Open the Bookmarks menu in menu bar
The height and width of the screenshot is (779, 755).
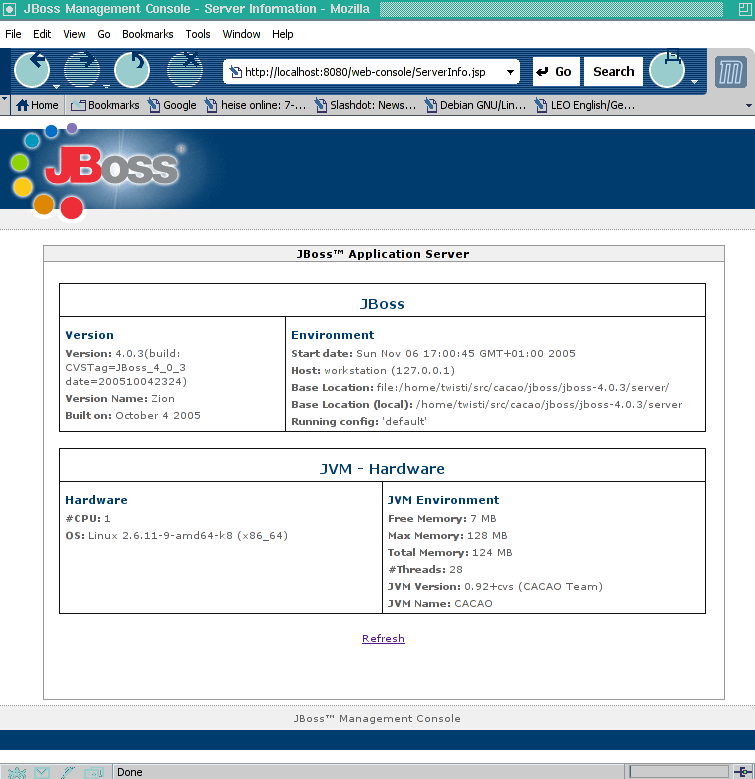(148, 34)
